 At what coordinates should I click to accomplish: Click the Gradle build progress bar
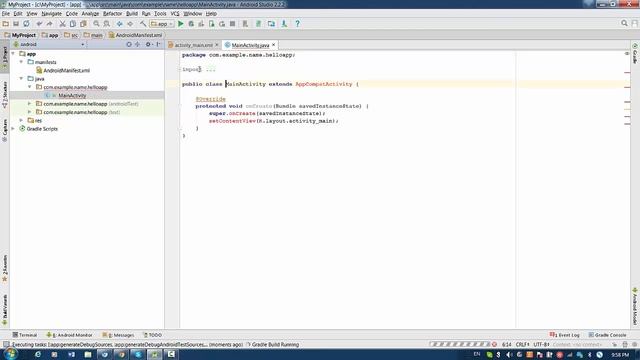tap(459, 344)
